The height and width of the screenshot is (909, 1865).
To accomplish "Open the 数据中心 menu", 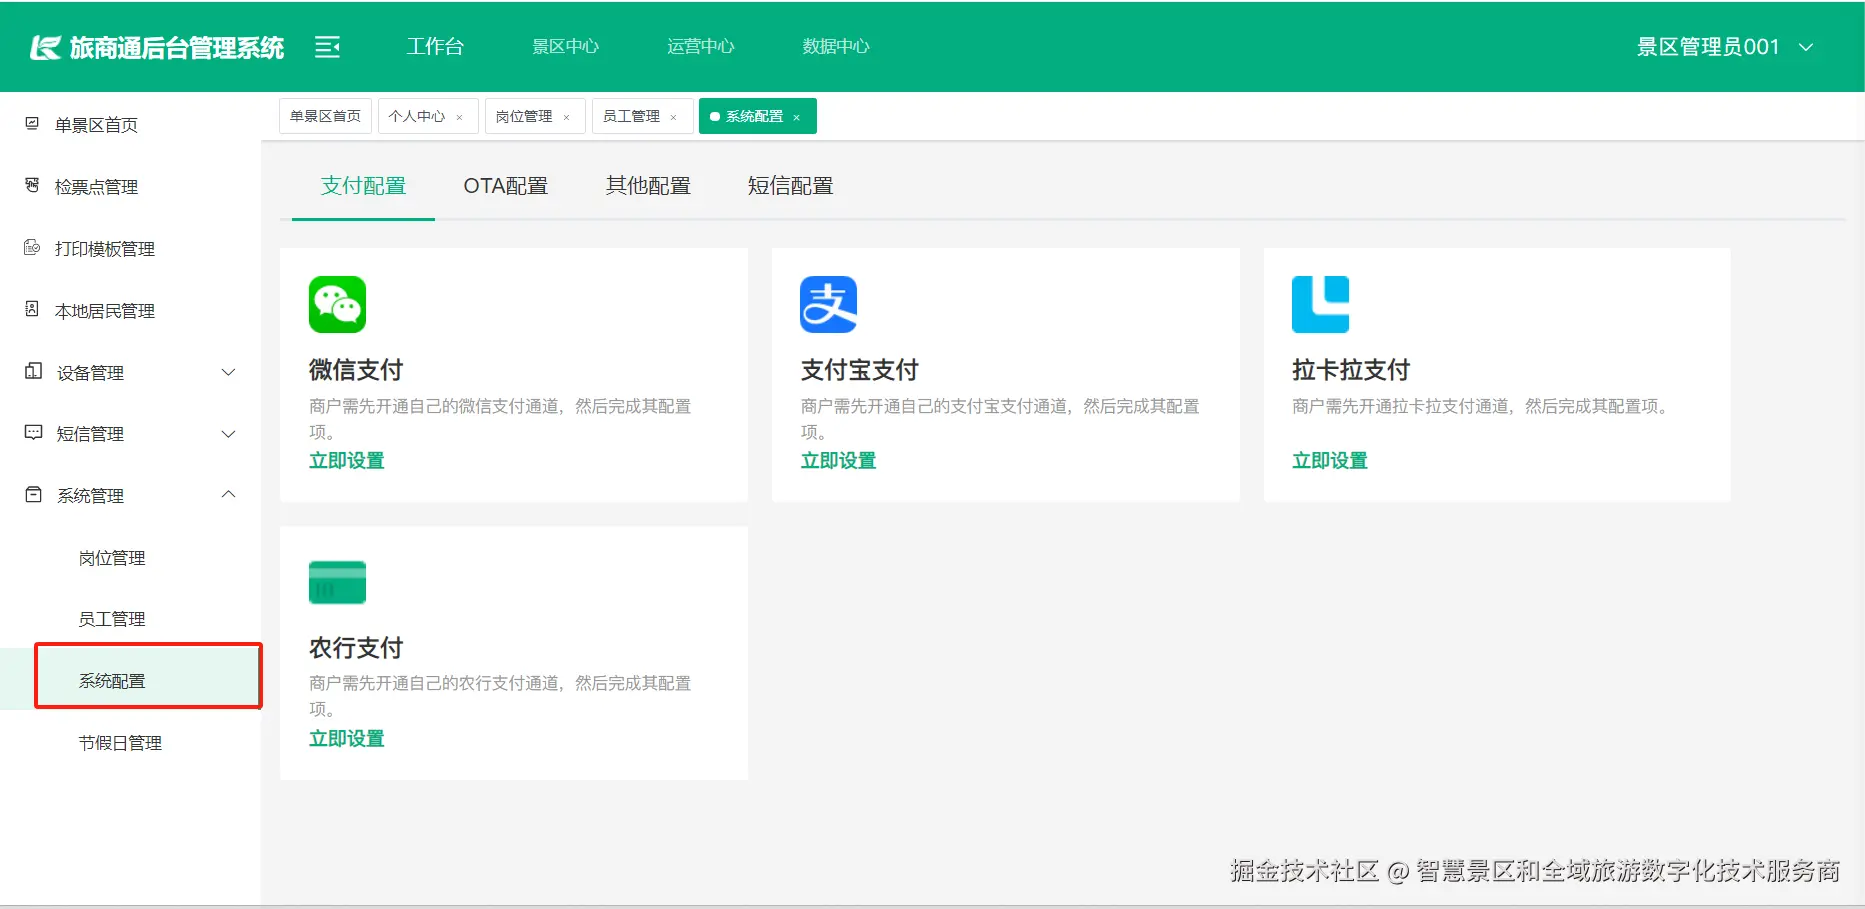I will (835, 46).
